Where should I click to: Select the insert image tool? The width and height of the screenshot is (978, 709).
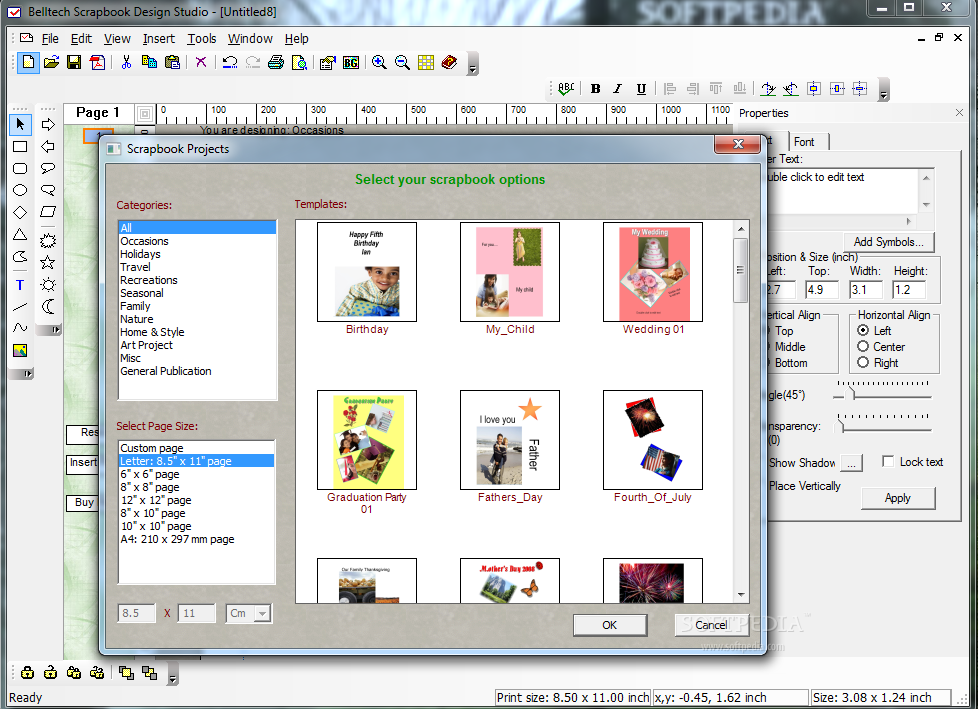20,350
